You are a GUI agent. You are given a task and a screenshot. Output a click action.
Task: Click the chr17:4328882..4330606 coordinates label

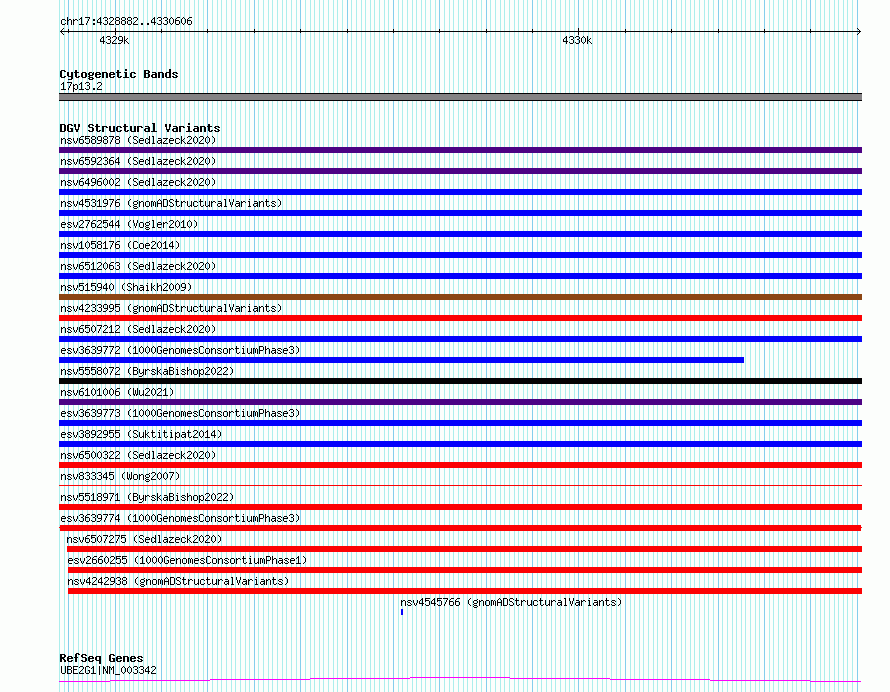(x=126, y=22)
